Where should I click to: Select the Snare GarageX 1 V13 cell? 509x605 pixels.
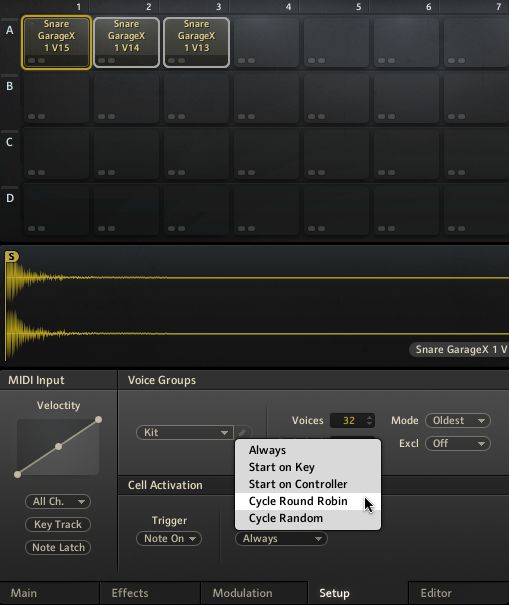point(196,42)
